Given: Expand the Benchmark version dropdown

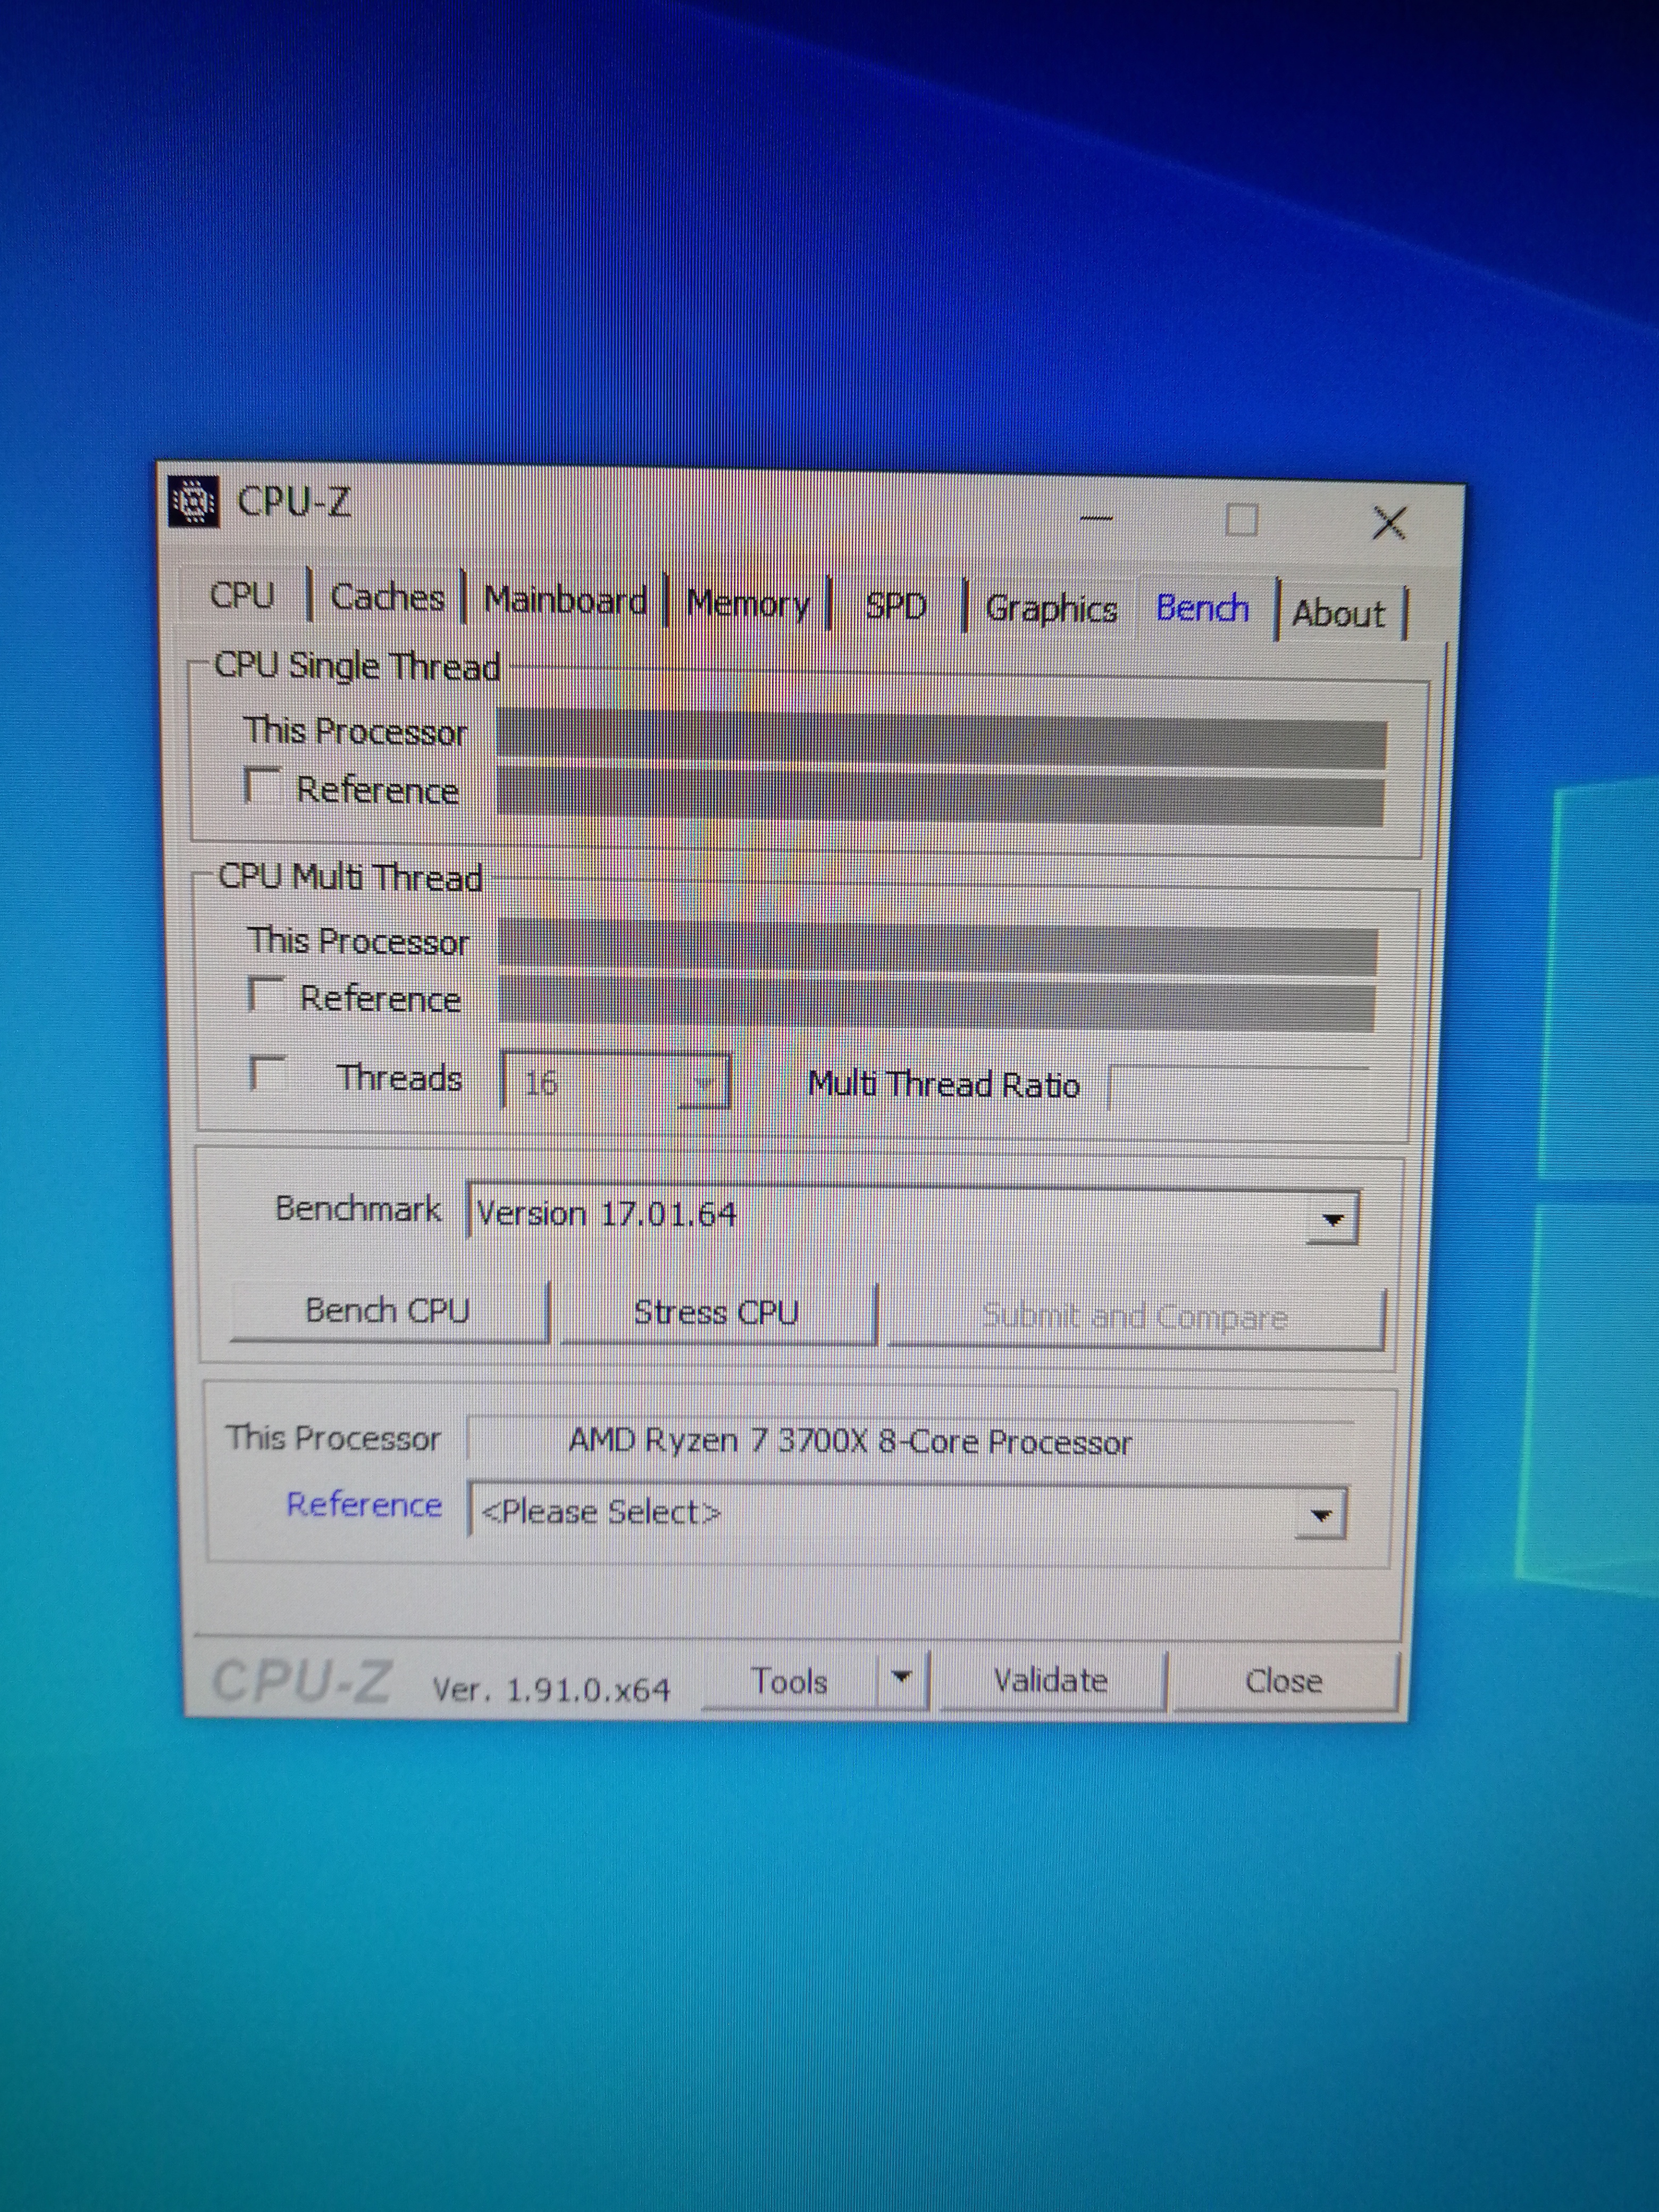Looking at the screenshot, I should pos(1331,1219).
